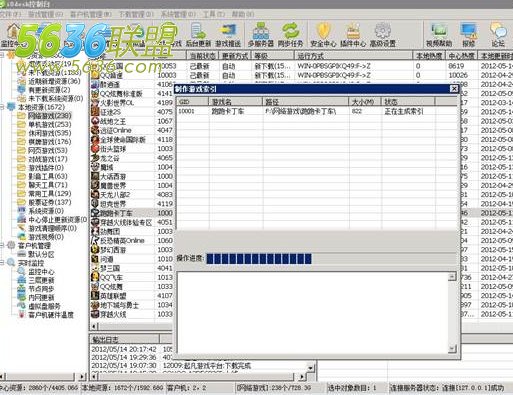Open the 插件中心 toolbar icon

click(x=353, y=35)
